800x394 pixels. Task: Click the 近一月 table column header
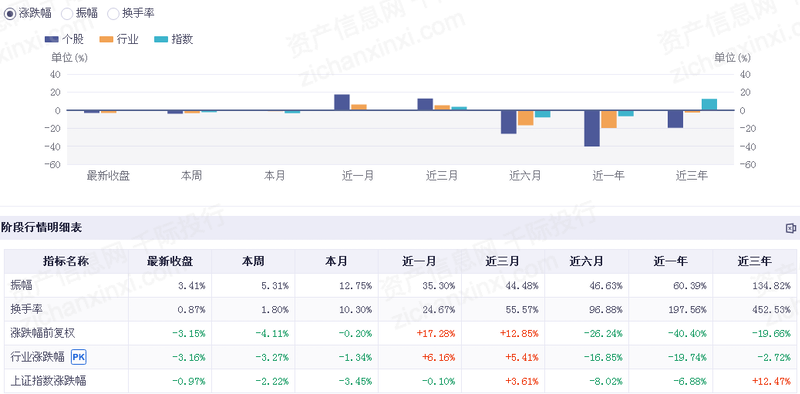tap(419, 261)
